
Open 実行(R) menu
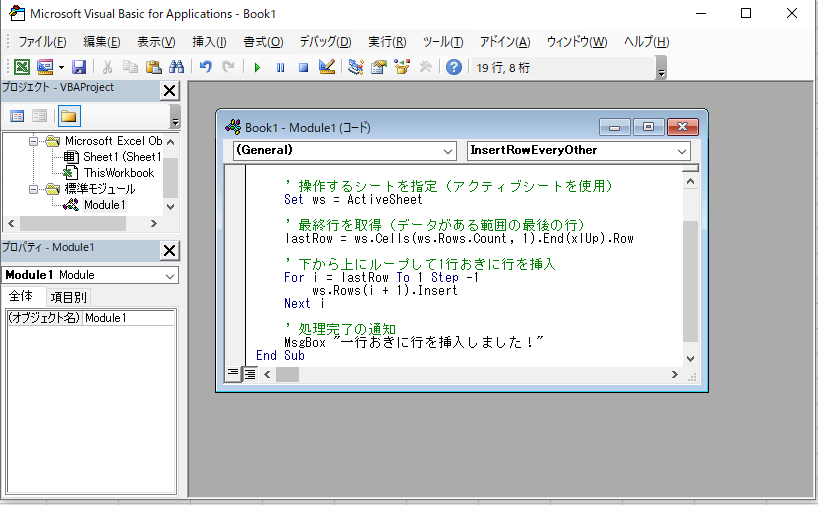click(387, 42)
